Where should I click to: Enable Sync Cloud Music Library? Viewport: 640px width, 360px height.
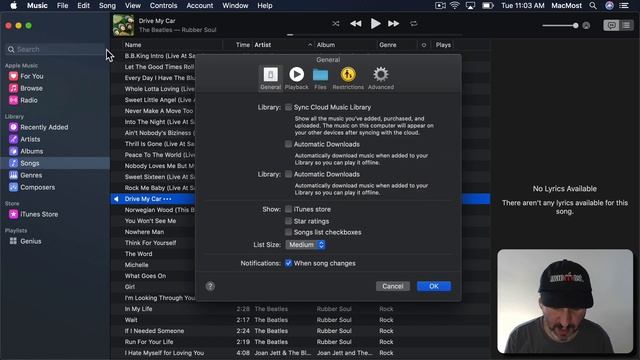point(288,107)
